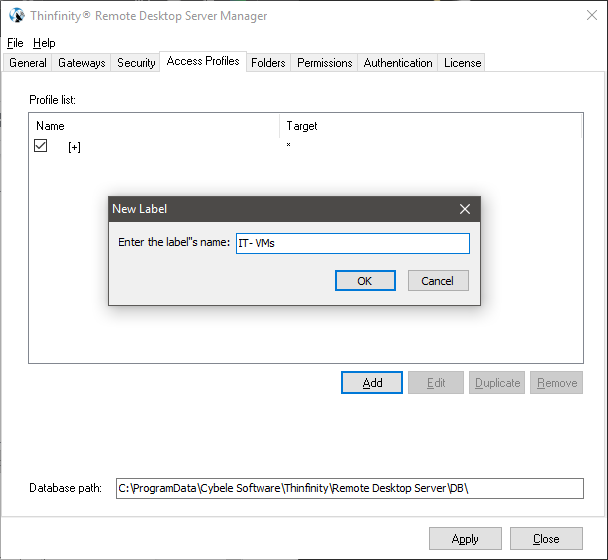Close the Server Manager window
Screen dimensions: 608x560
(592, 16)
